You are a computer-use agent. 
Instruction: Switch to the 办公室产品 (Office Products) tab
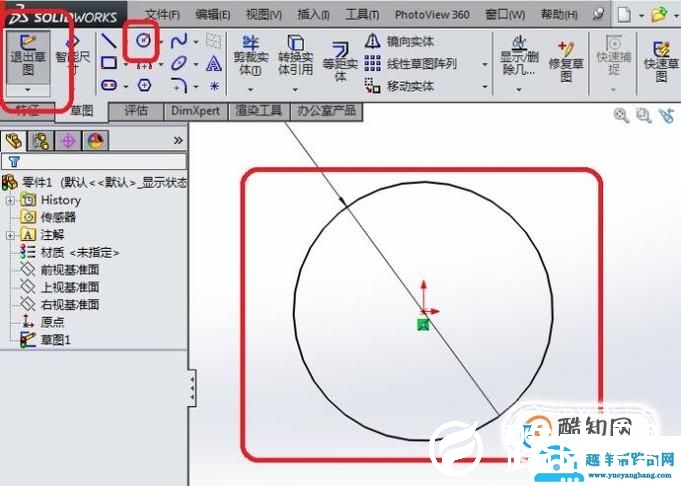tap(326, 111)
